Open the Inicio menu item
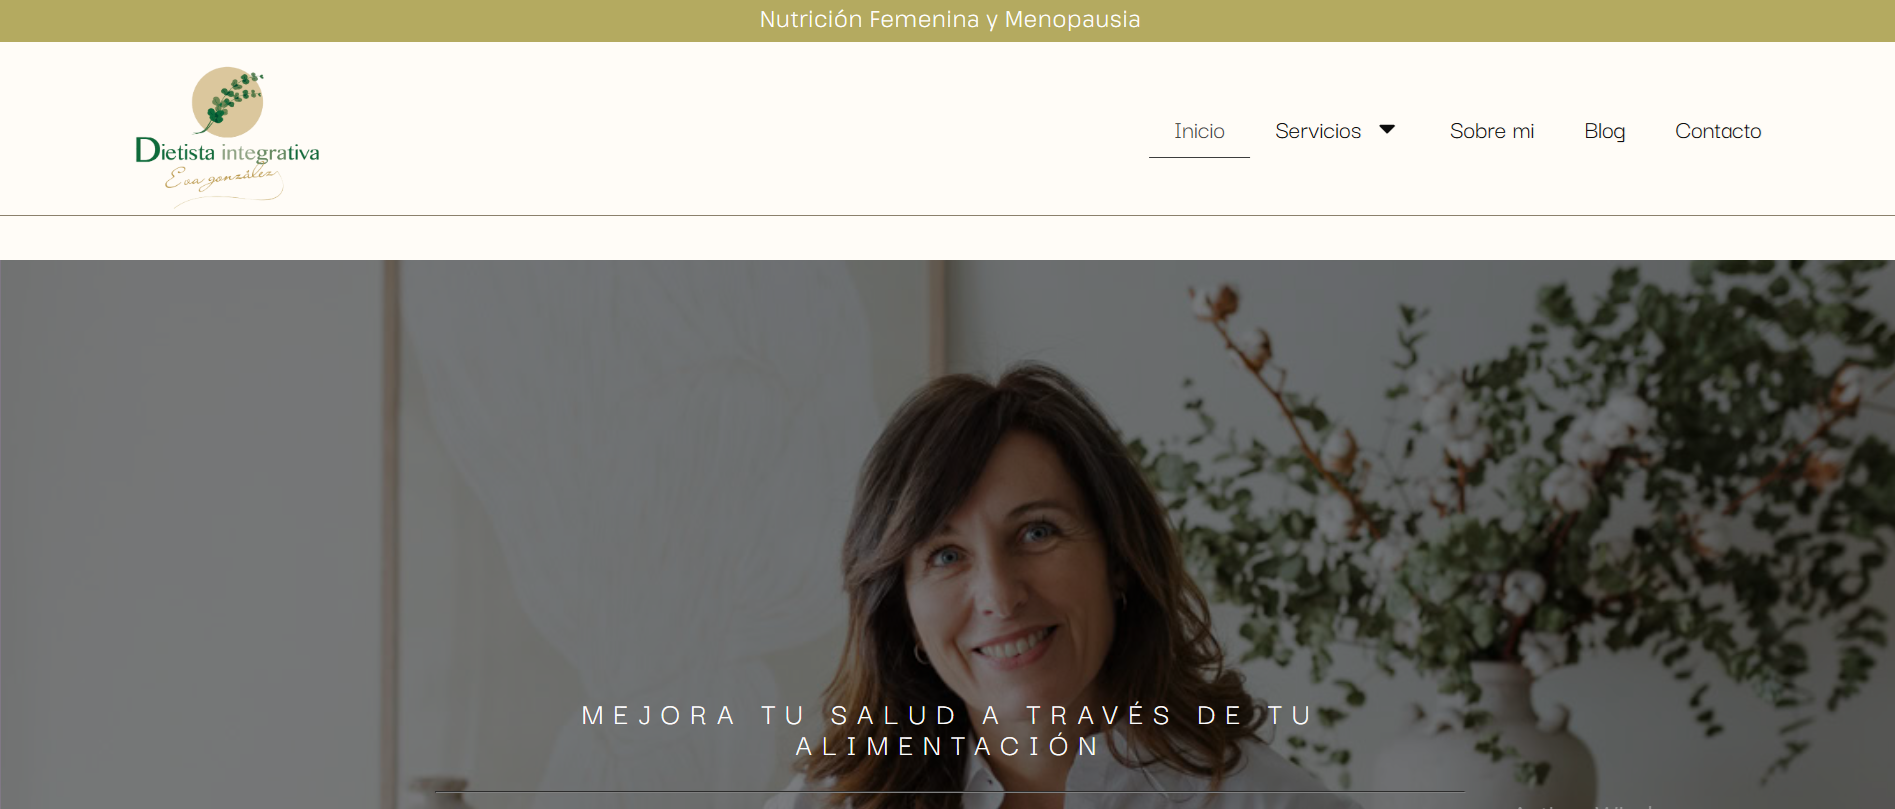The image size is (1895, 809). coord(1199,131)
